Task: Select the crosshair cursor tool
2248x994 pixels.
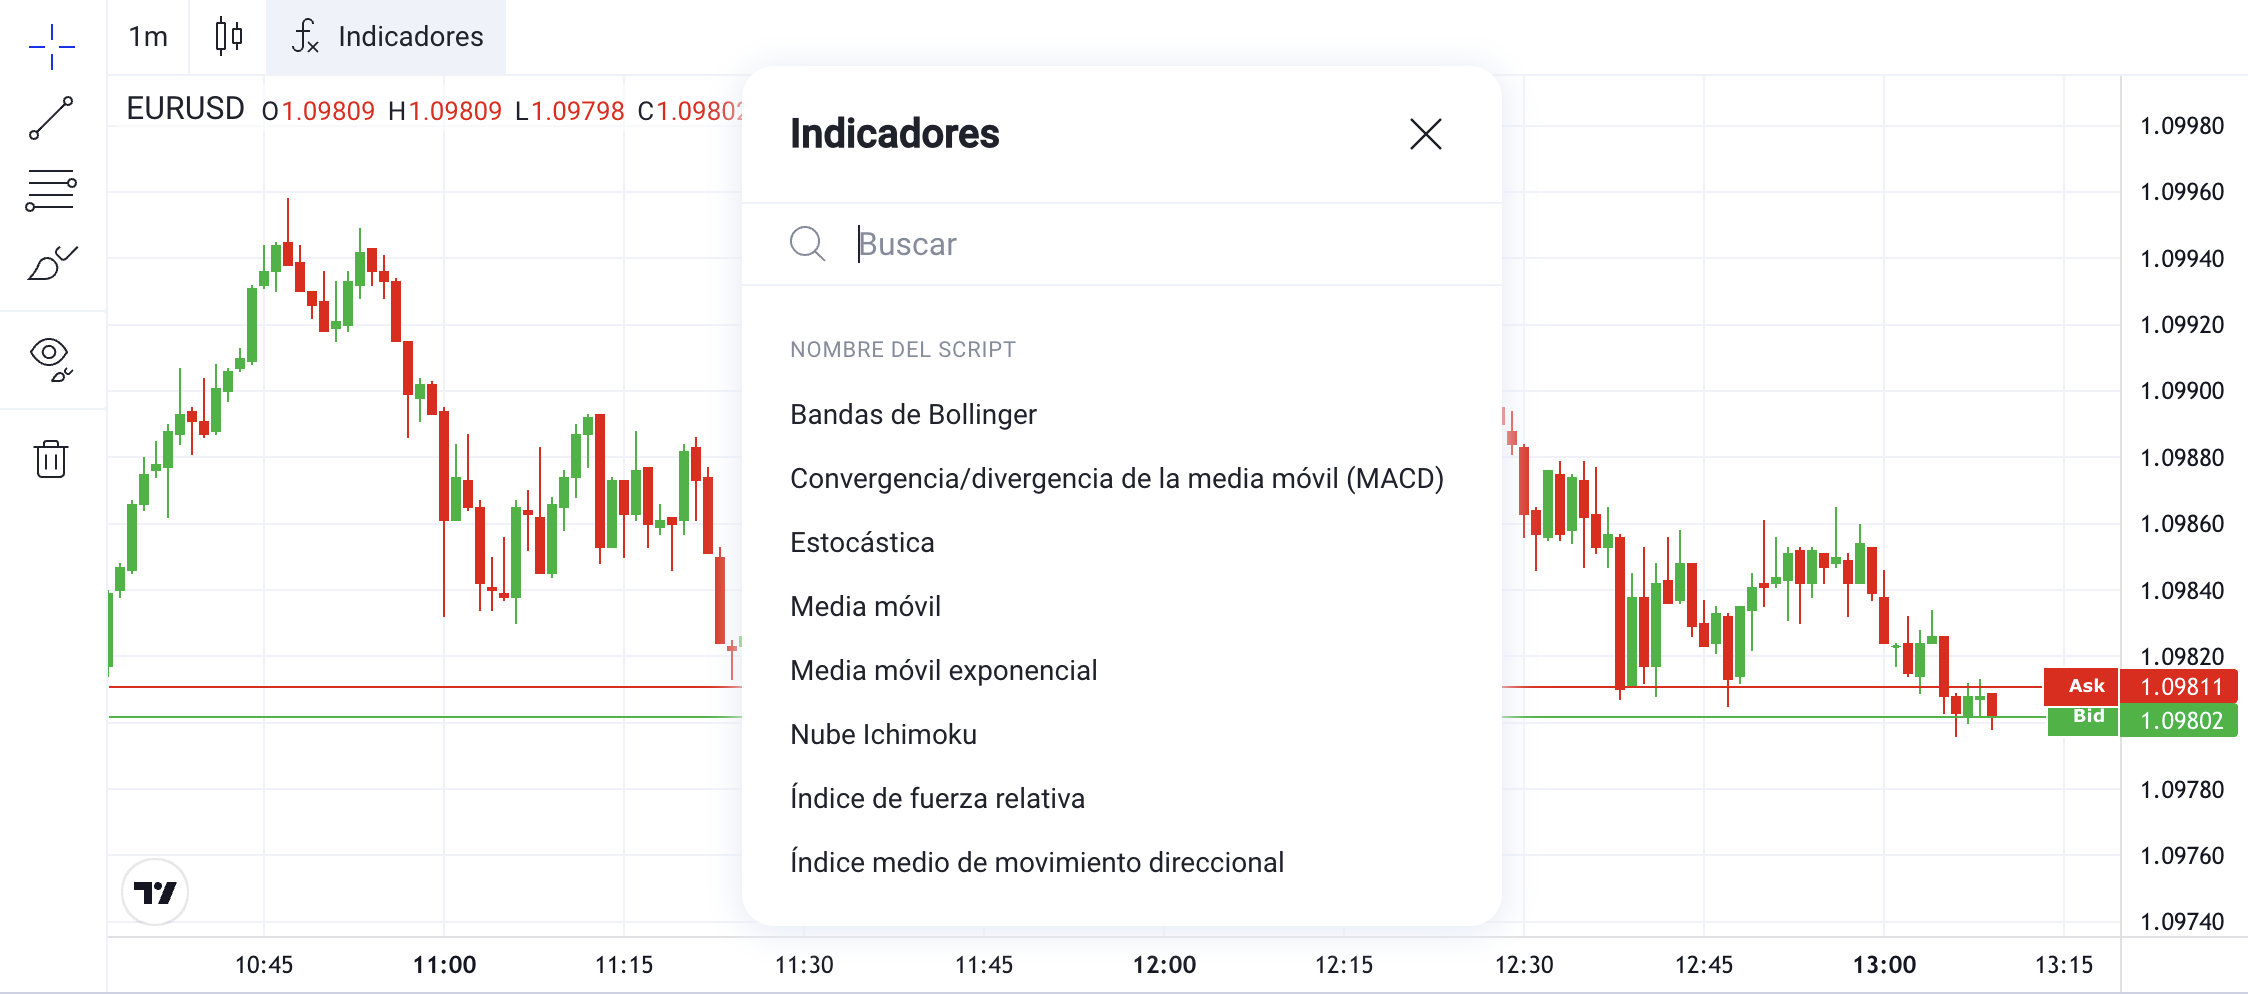Action: point(51,46)
